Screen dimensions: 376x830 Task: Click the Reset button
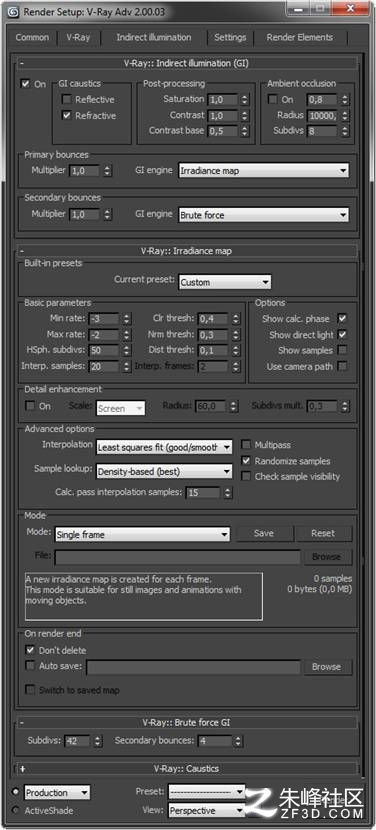tap(323, 534)
